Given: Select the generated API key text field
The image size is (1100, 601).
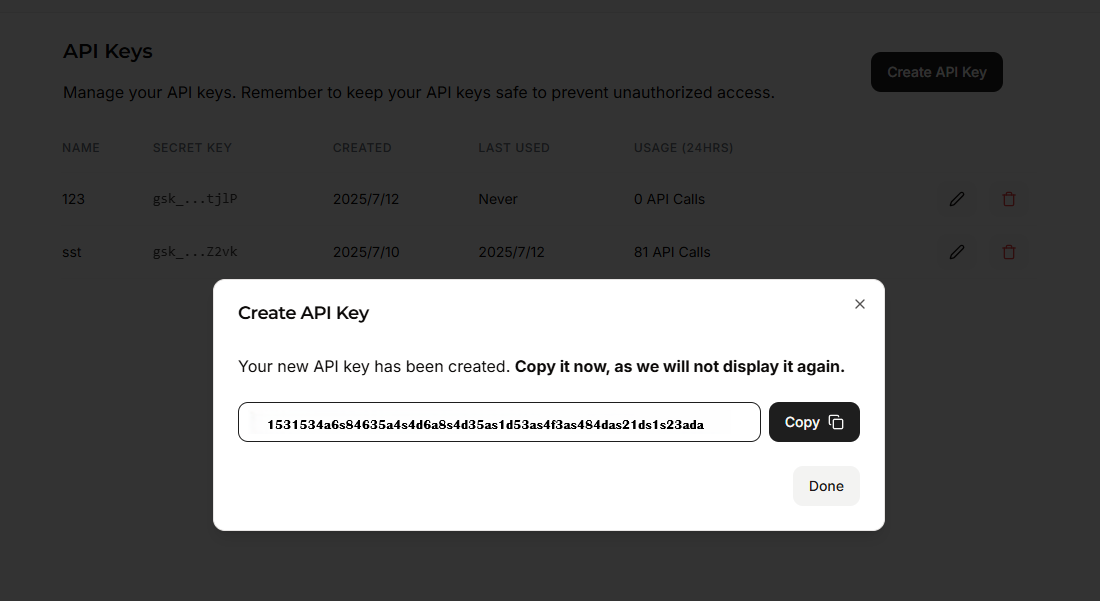Looking at the screenshot, I should point(499,422).
